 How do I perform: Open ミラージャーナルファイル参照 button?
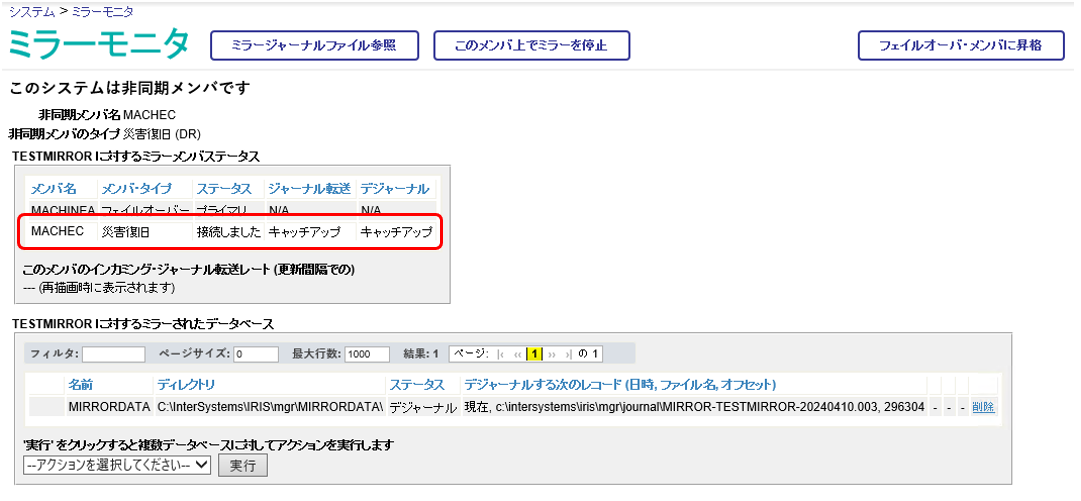click(x=313, y=46)
